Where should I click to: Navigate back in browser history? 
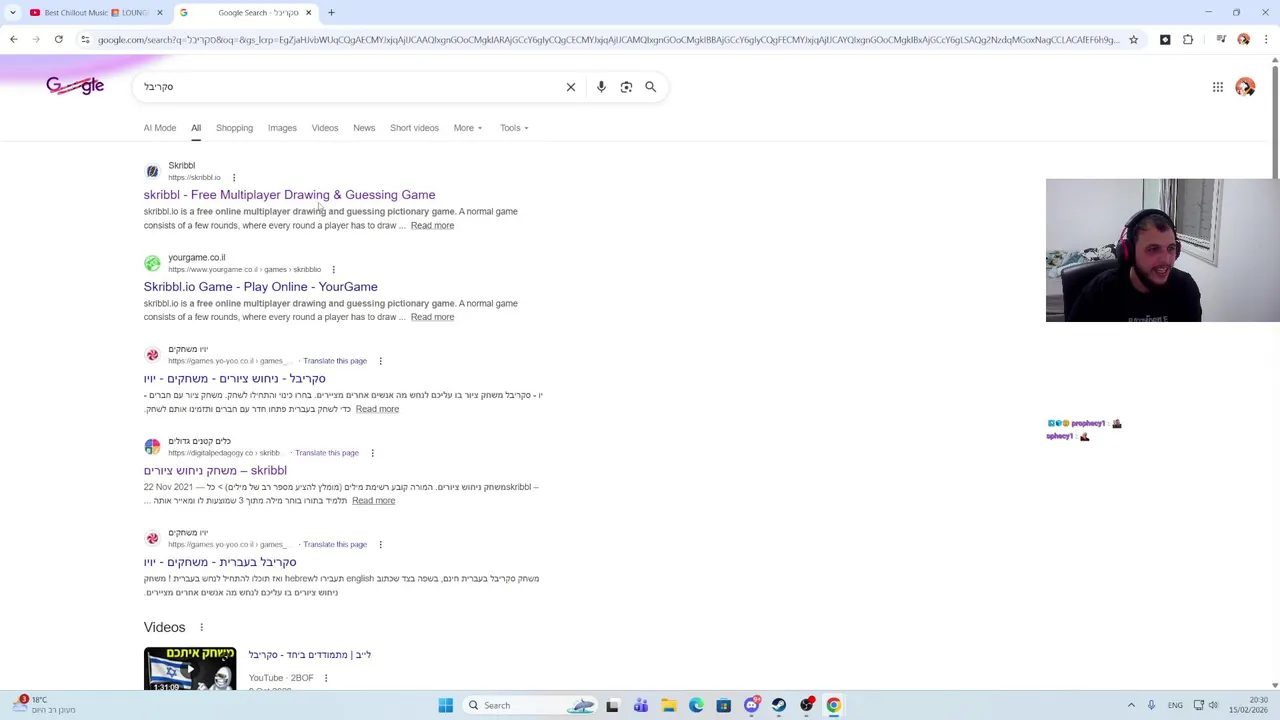13,39
